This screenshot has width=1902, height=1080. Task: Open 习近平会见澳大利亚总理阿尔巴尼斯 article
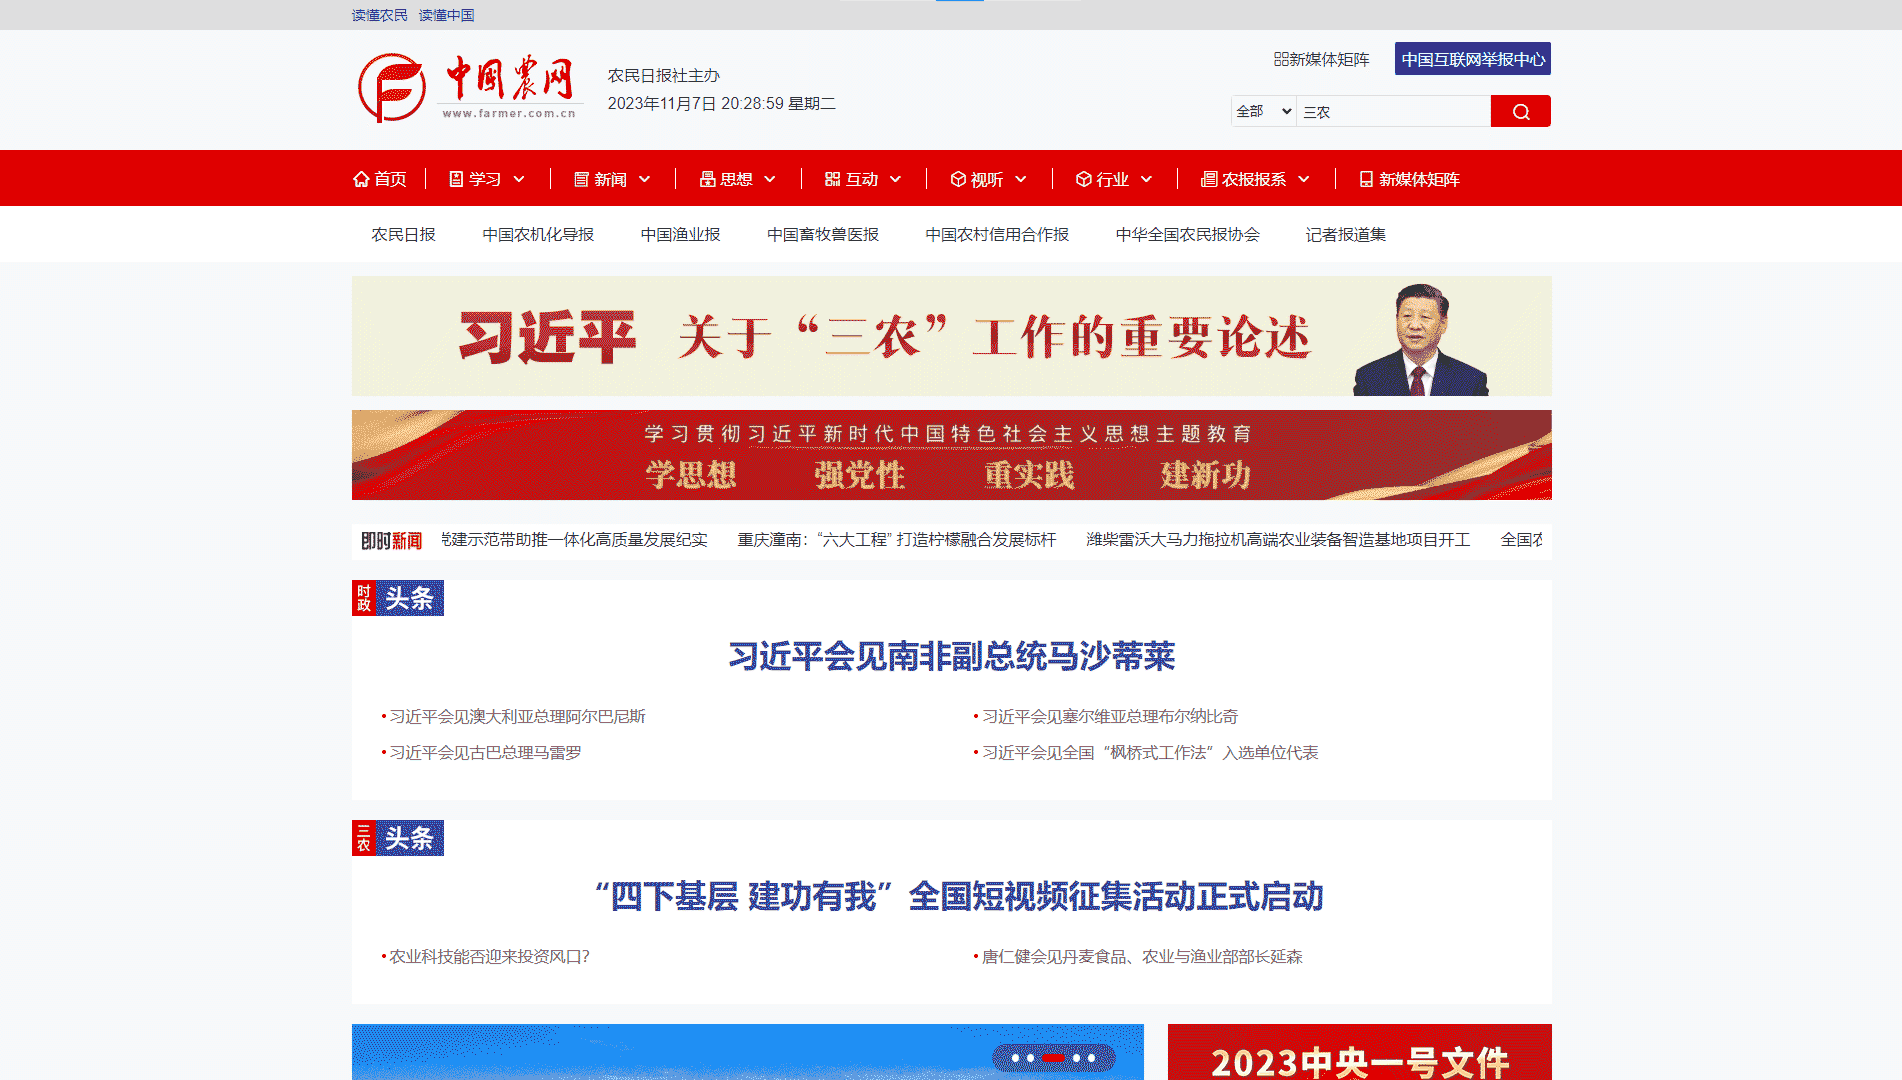point(517,716)
